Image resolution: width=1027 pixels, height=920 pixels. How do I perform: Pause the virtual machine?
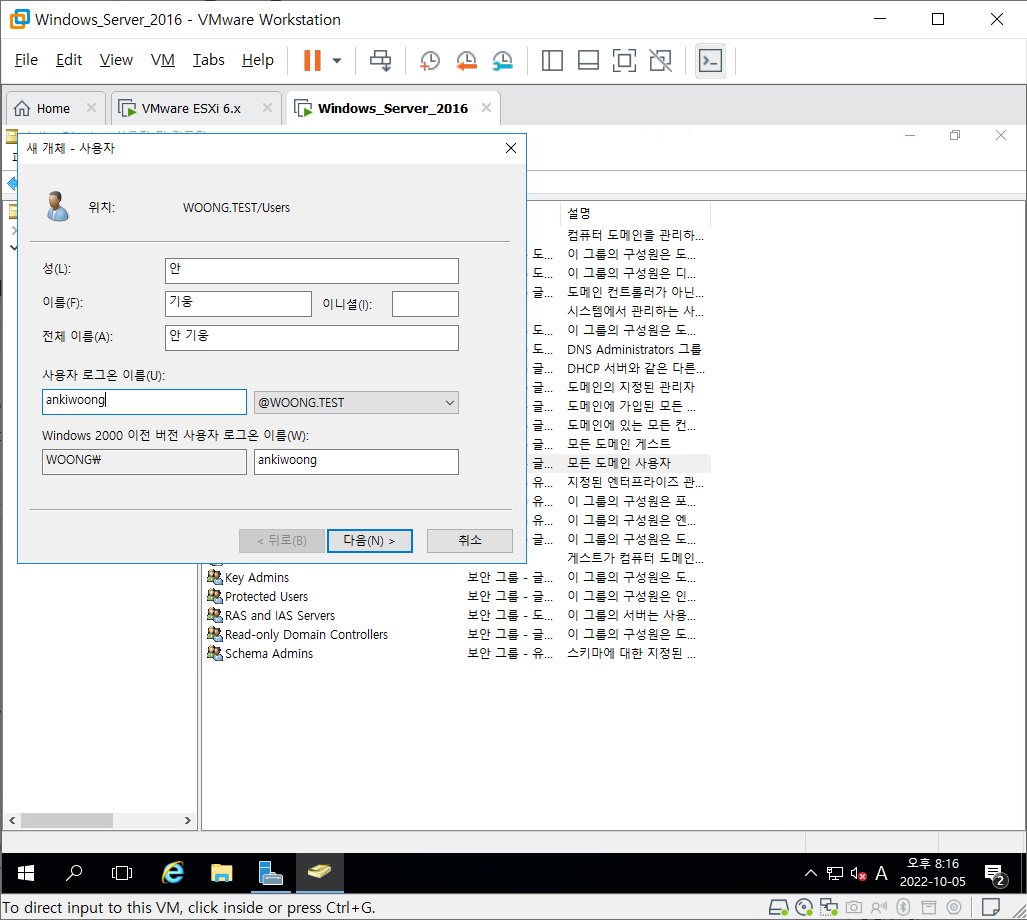[x=312, y=60]
